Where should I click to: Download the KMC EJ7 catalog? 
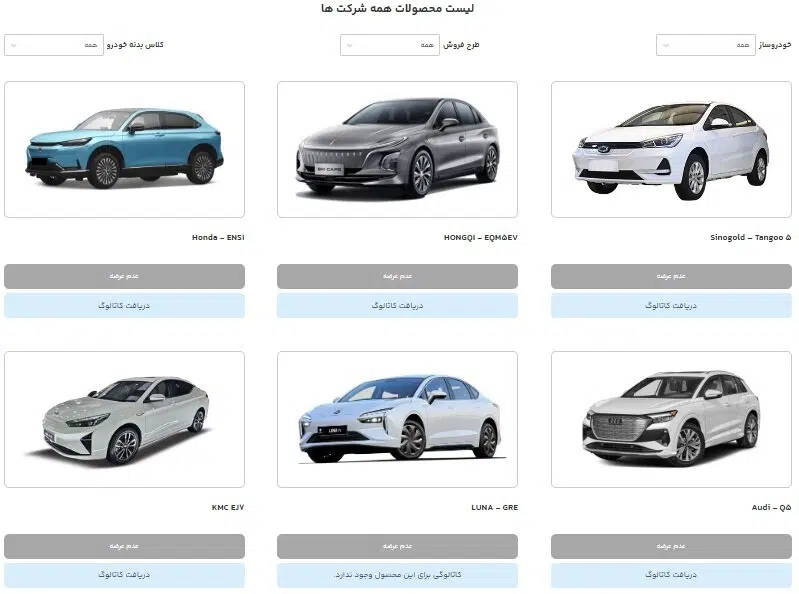[x=124, y=575]
